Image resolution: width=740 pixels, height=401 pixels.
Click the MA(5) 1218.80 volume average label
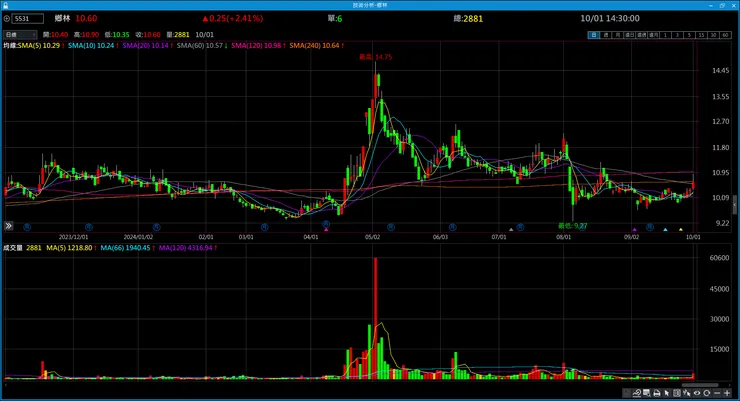[x=71, y=248]
